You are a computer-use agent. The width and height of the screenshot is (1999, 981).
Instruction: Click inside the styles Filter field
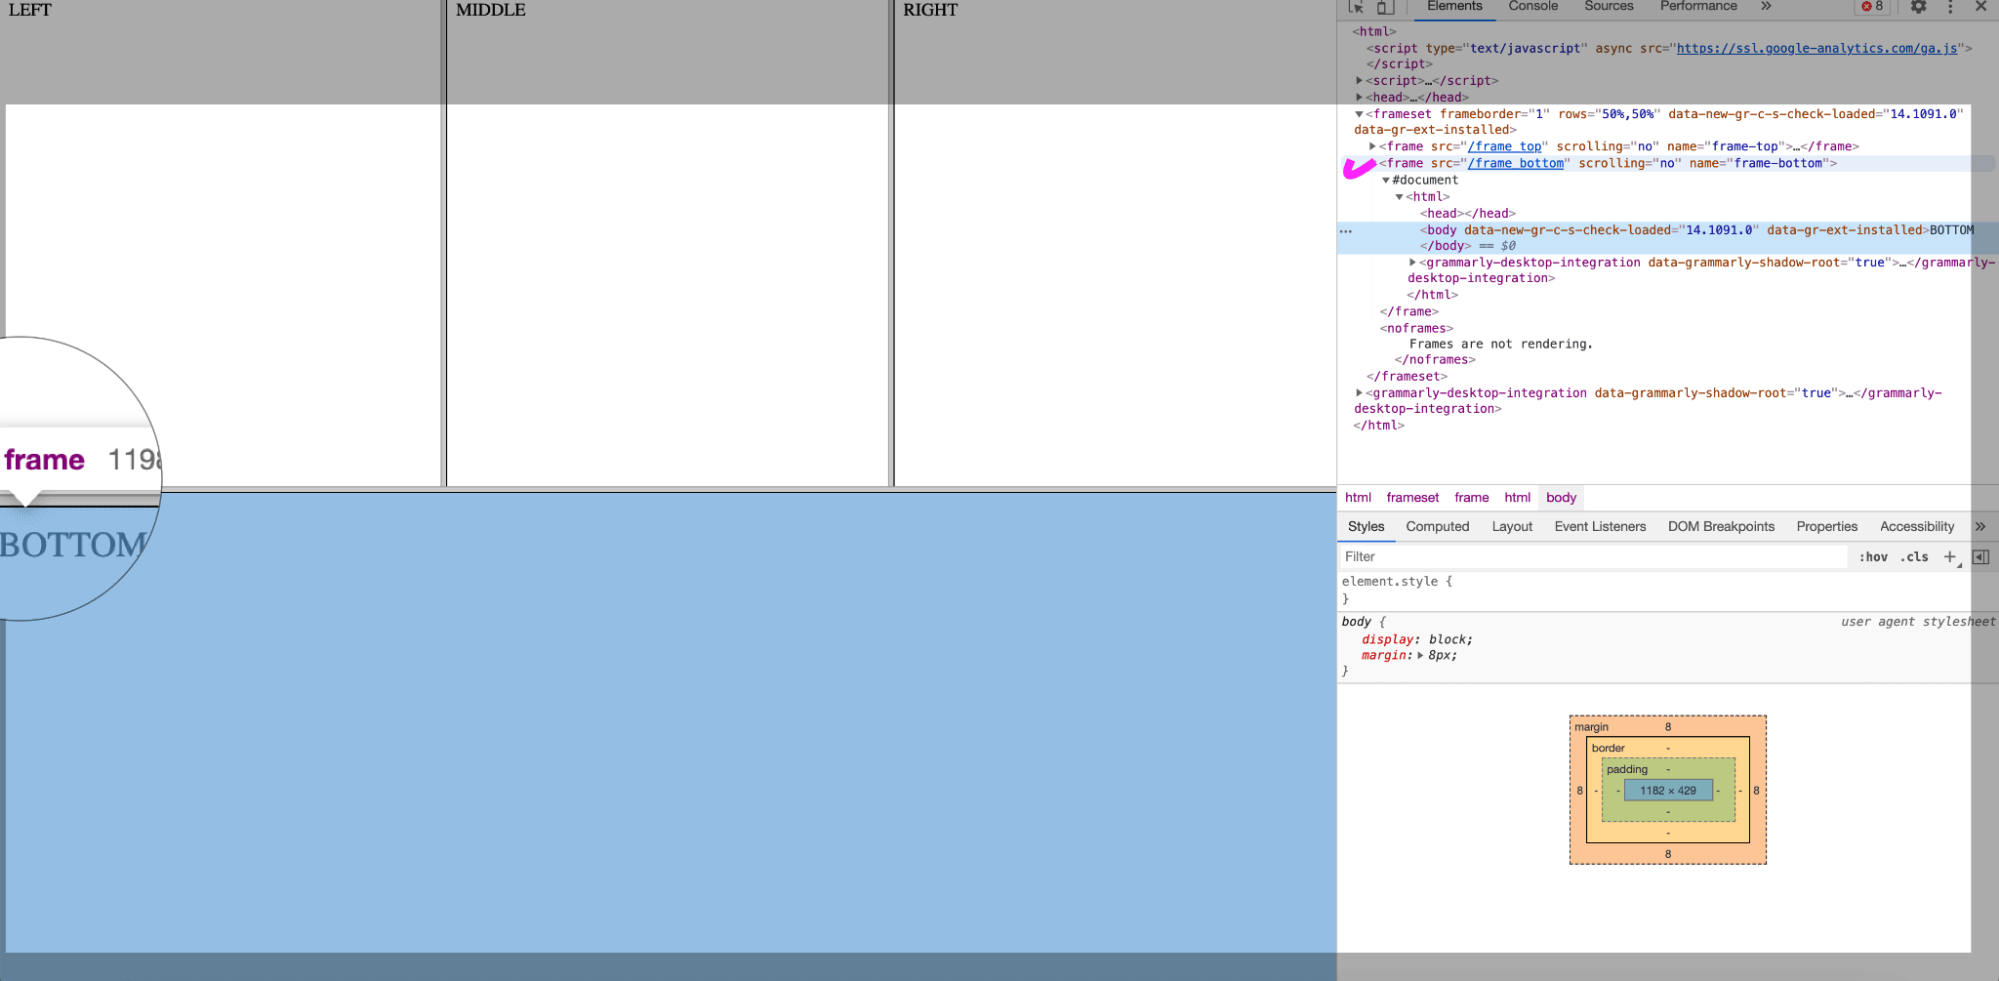pyautogui.click(x=1500, y=557)
